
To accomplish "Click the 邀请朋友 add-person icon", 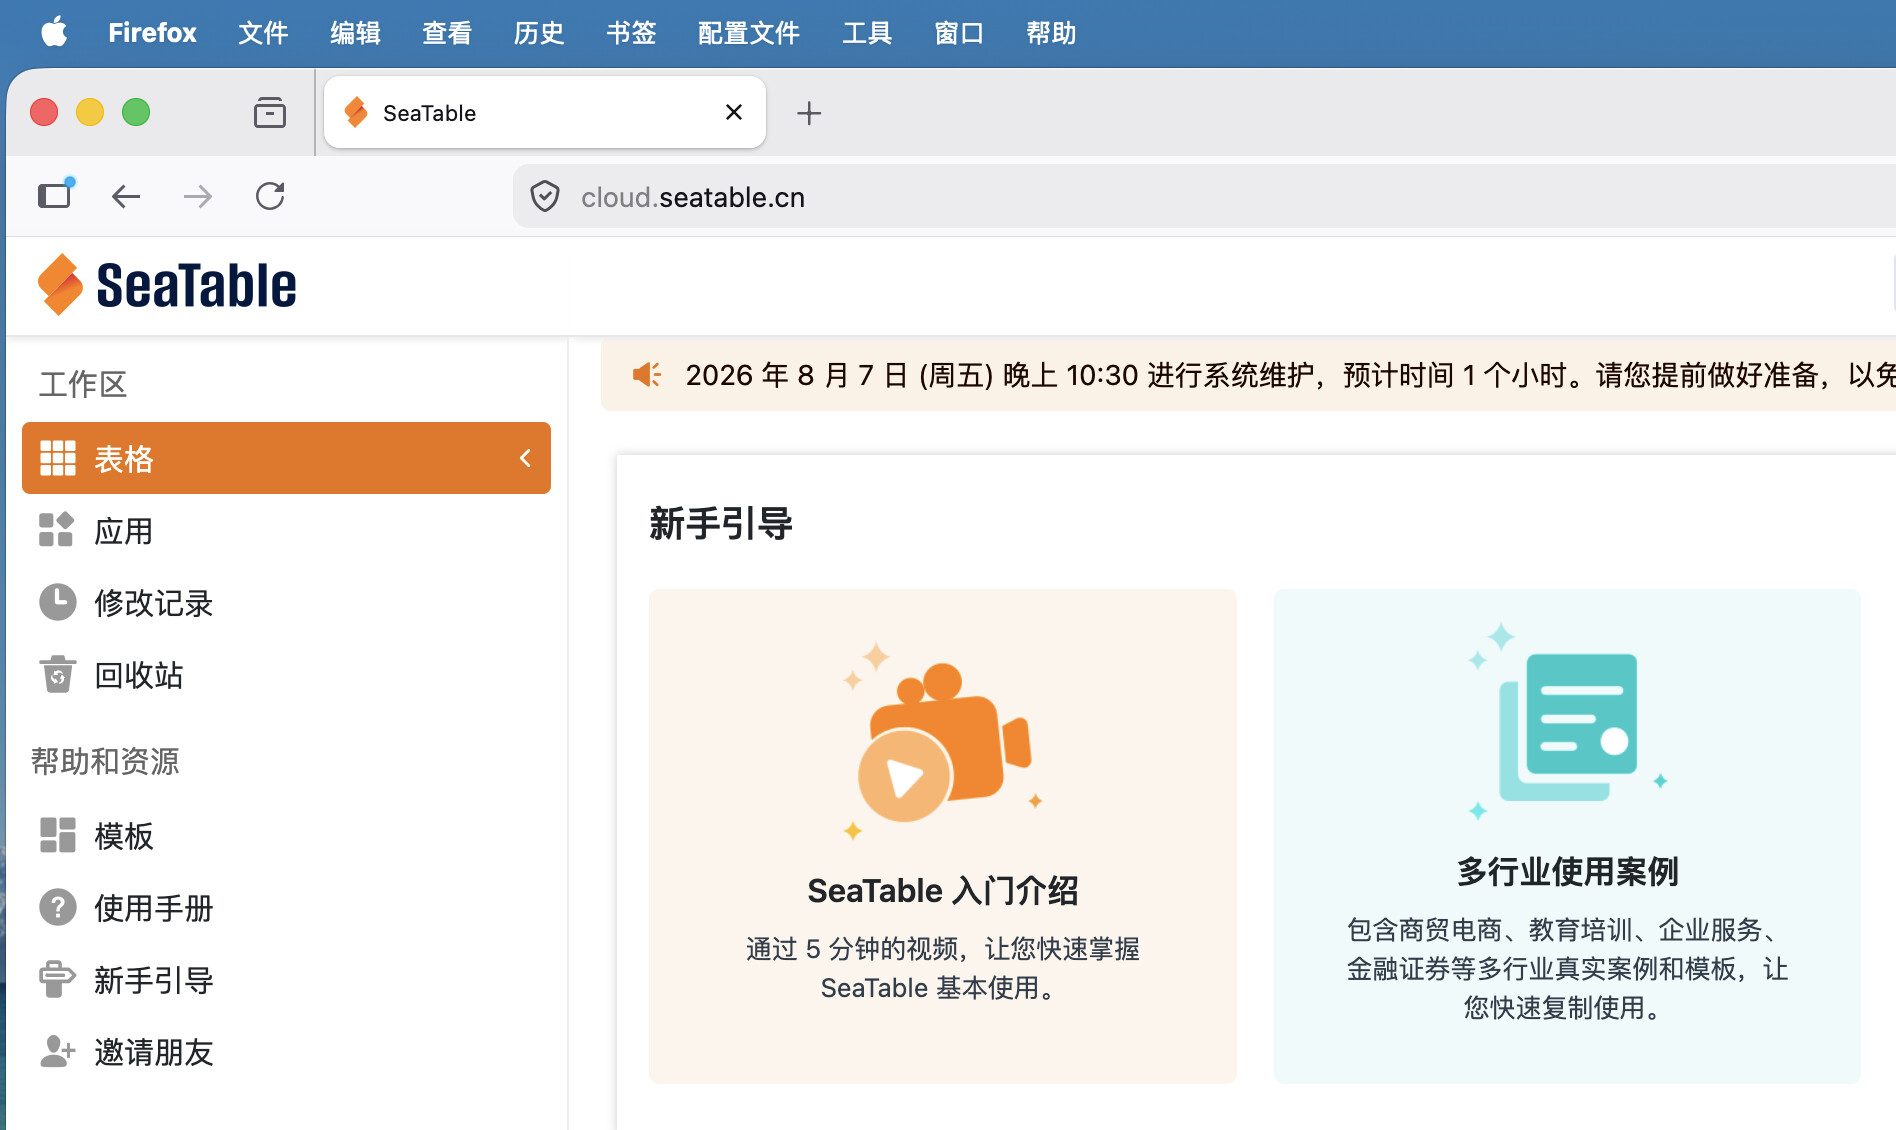I will pos(58,1051).
